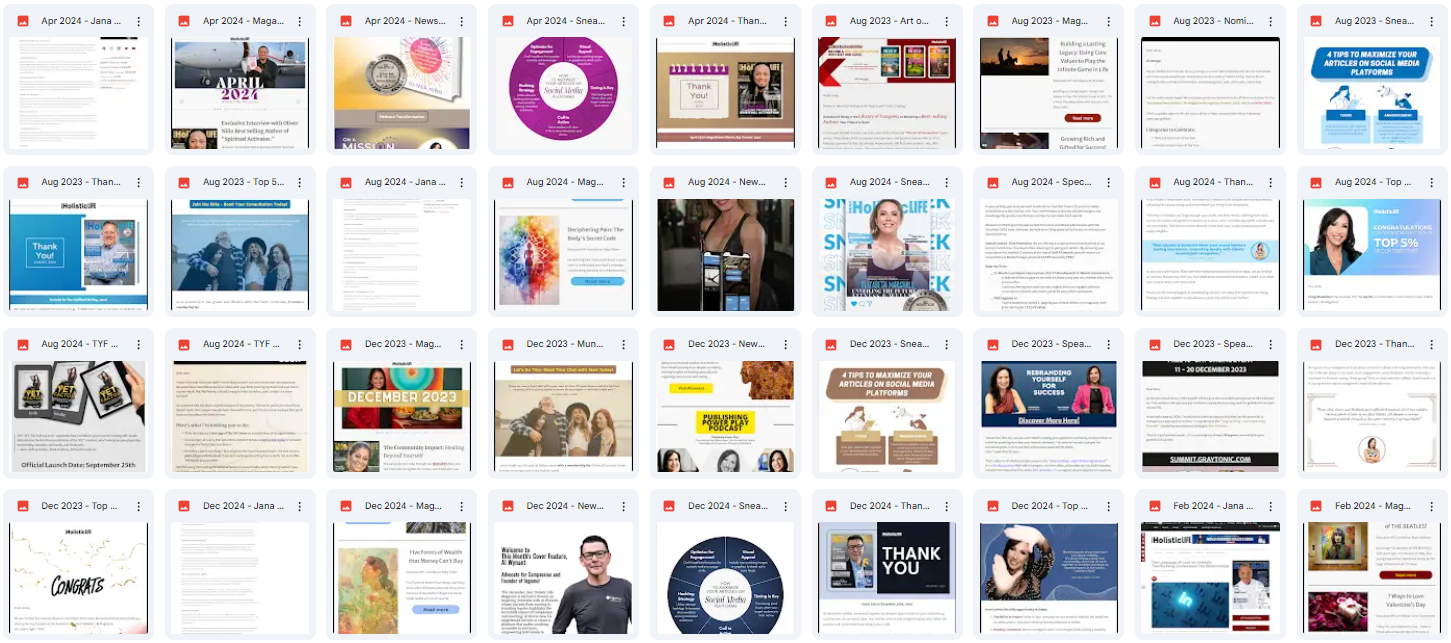This screenshot has height=643, width=1451.
Task: Open more options for Feb 2024 - Maga file
Action: point(1432,507)
